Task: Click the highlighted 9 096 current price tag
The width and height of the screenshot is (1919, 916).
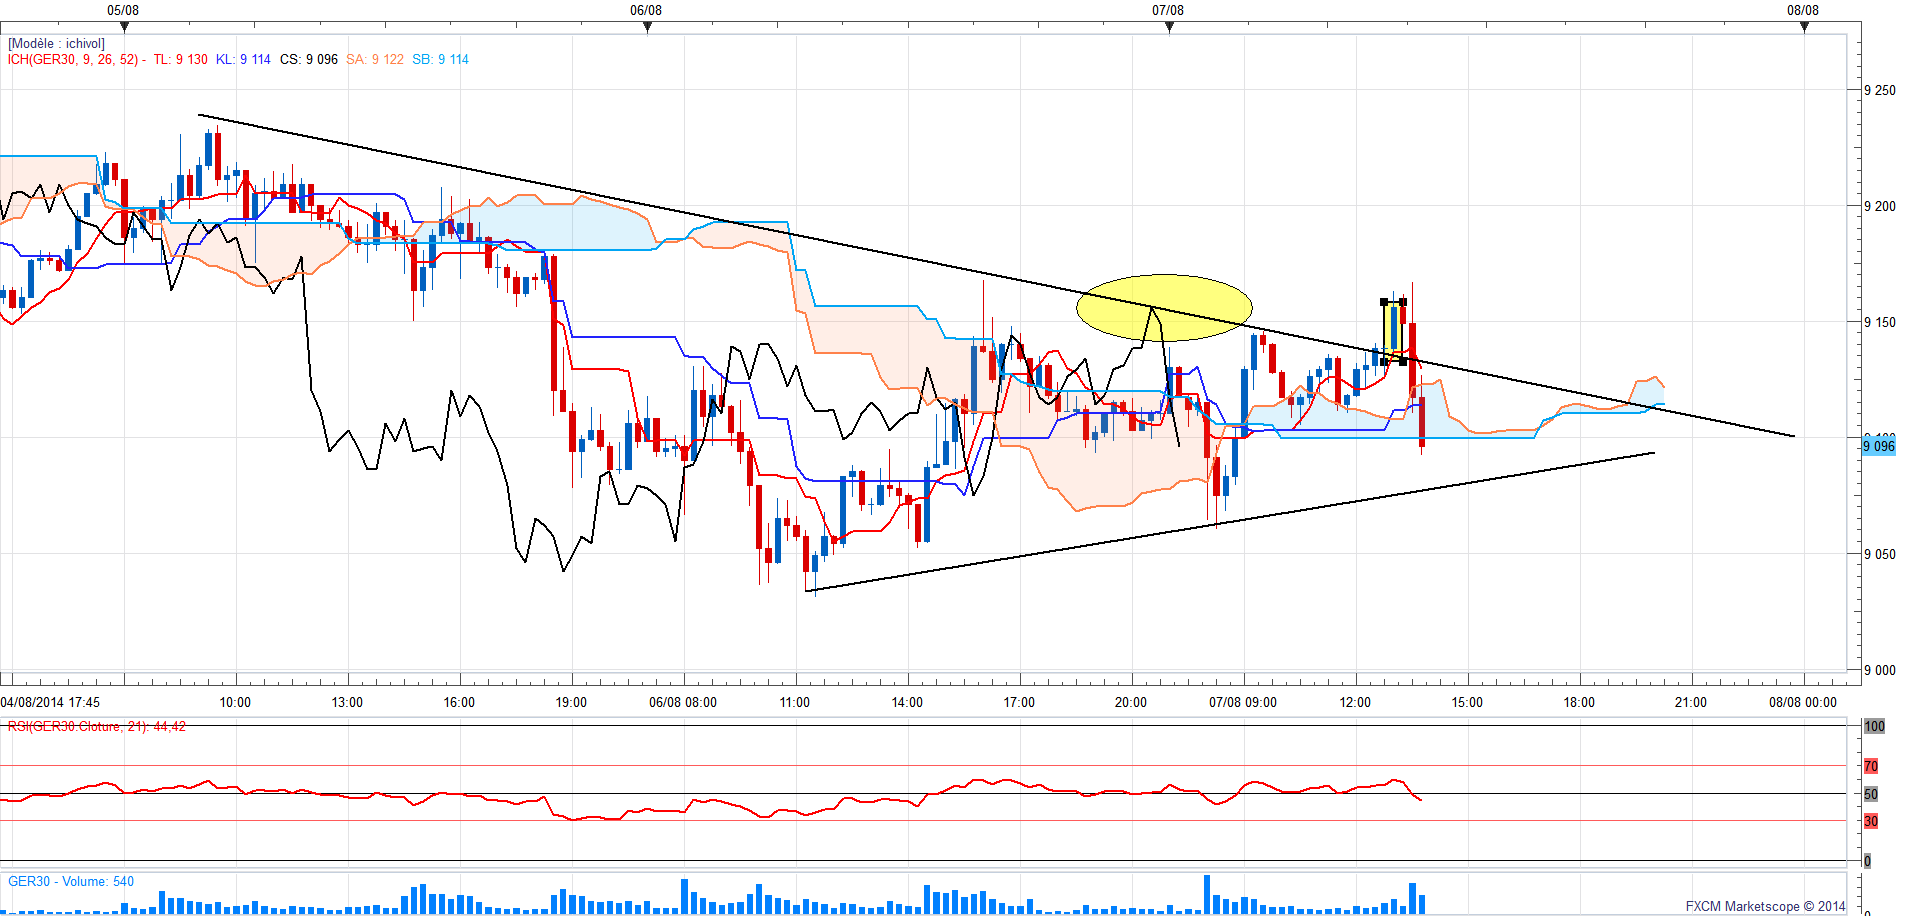Action: pos(1879,446)
